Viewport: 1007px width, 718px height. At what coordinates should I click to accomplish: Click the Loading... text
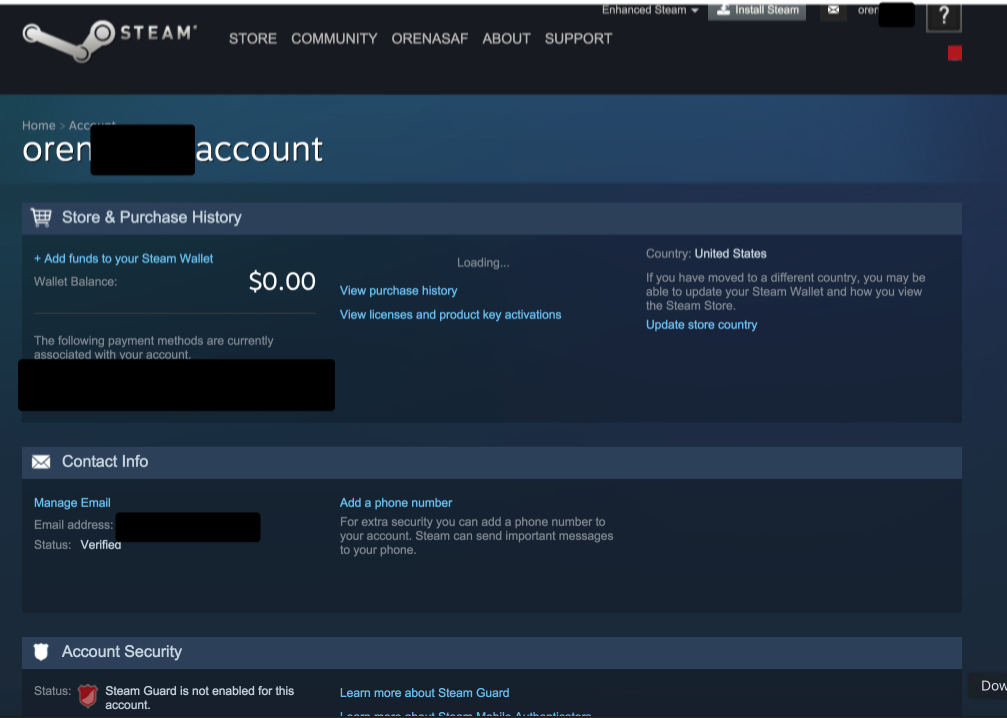(483, 263)
